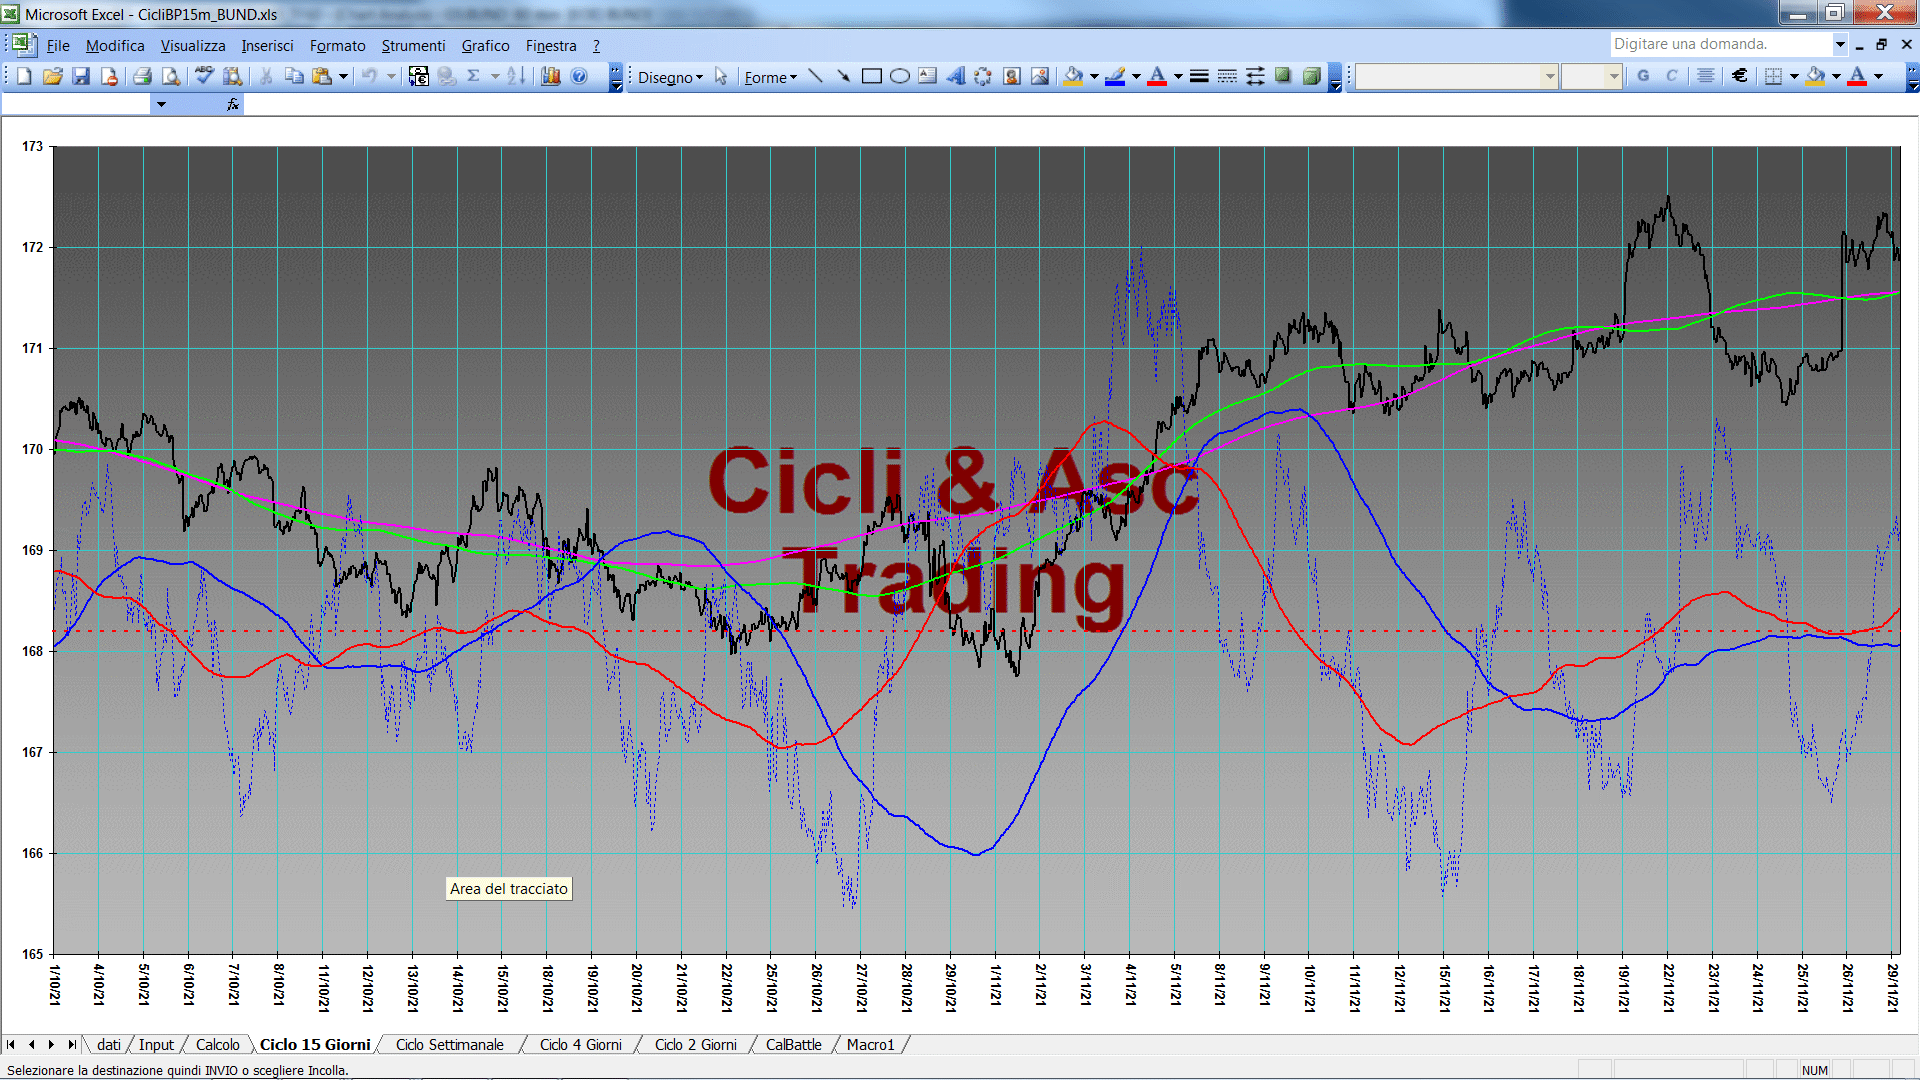Screen dimensions: 1920x1080
Task: Click the AutoSum sigma icon
Action: [474, 76]
